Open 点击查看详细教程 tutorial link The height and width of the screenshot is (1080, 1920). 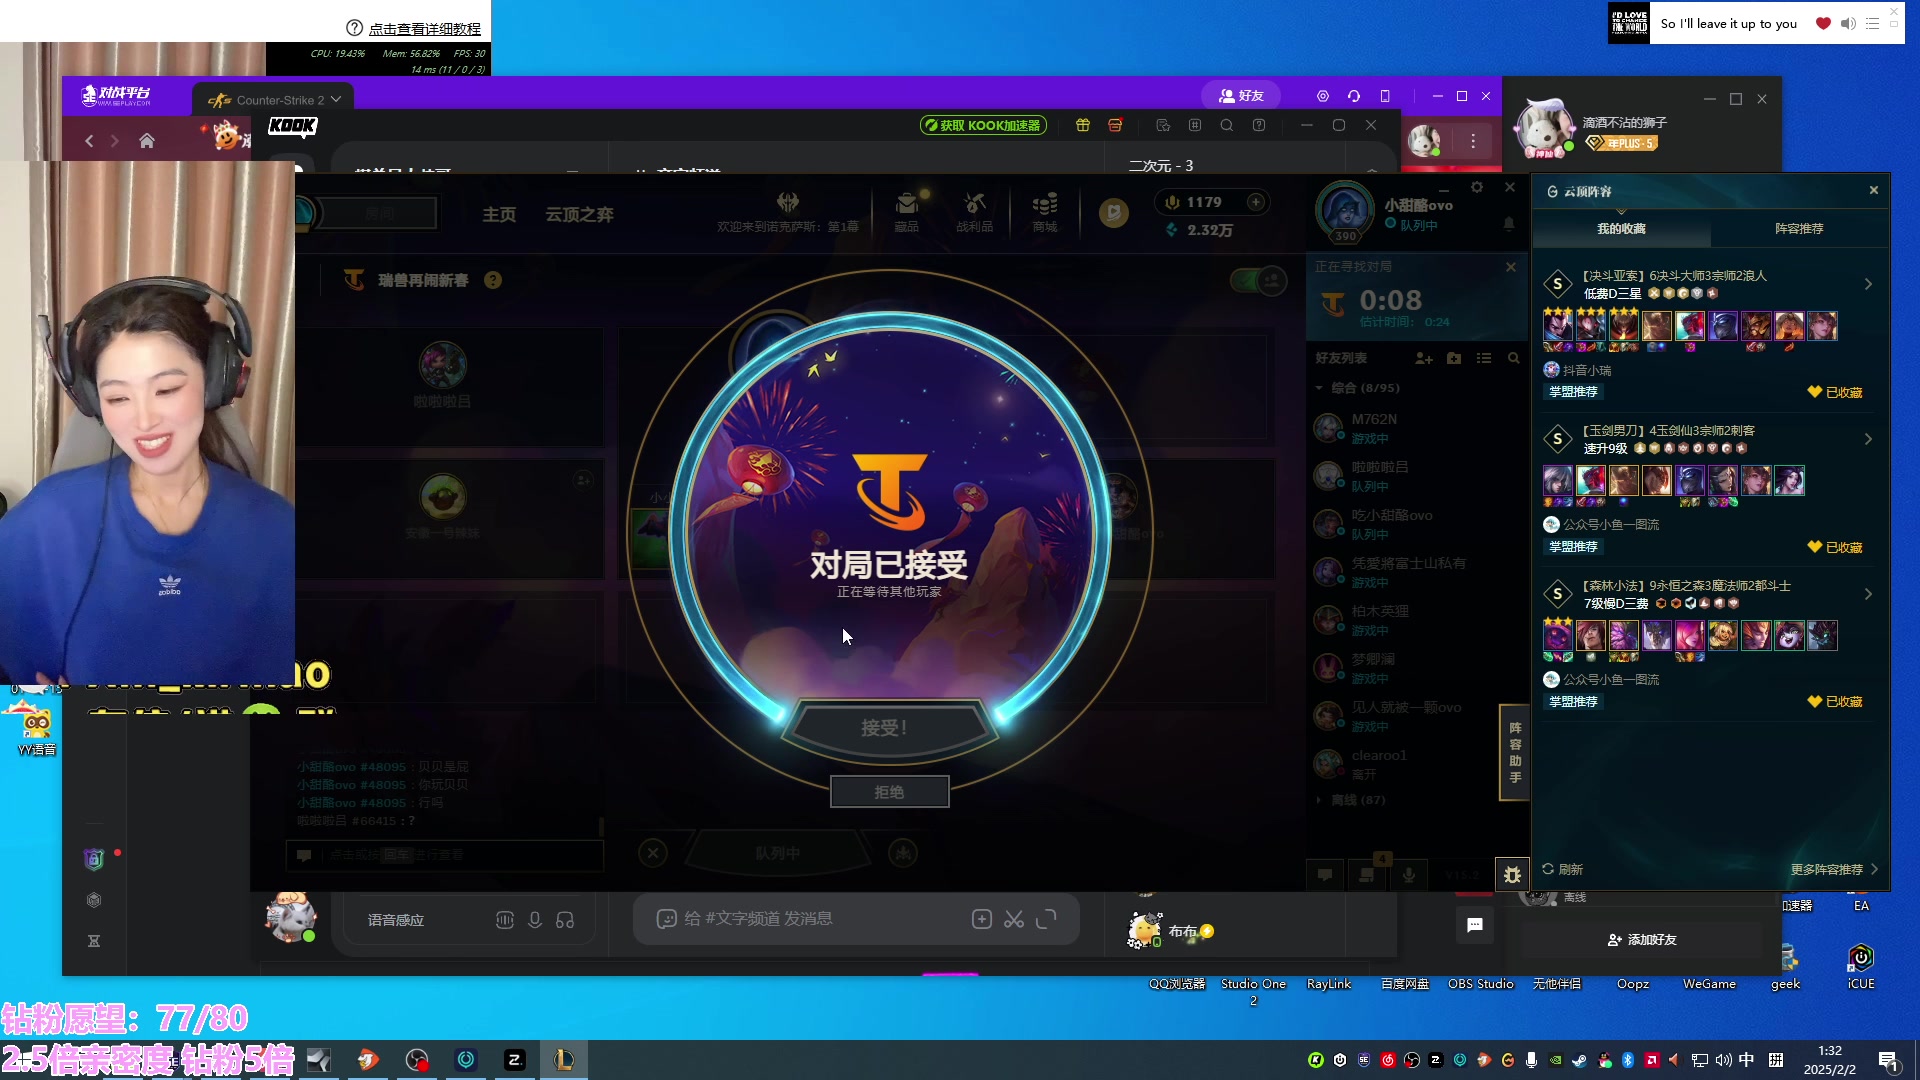(x=425, y=29)
